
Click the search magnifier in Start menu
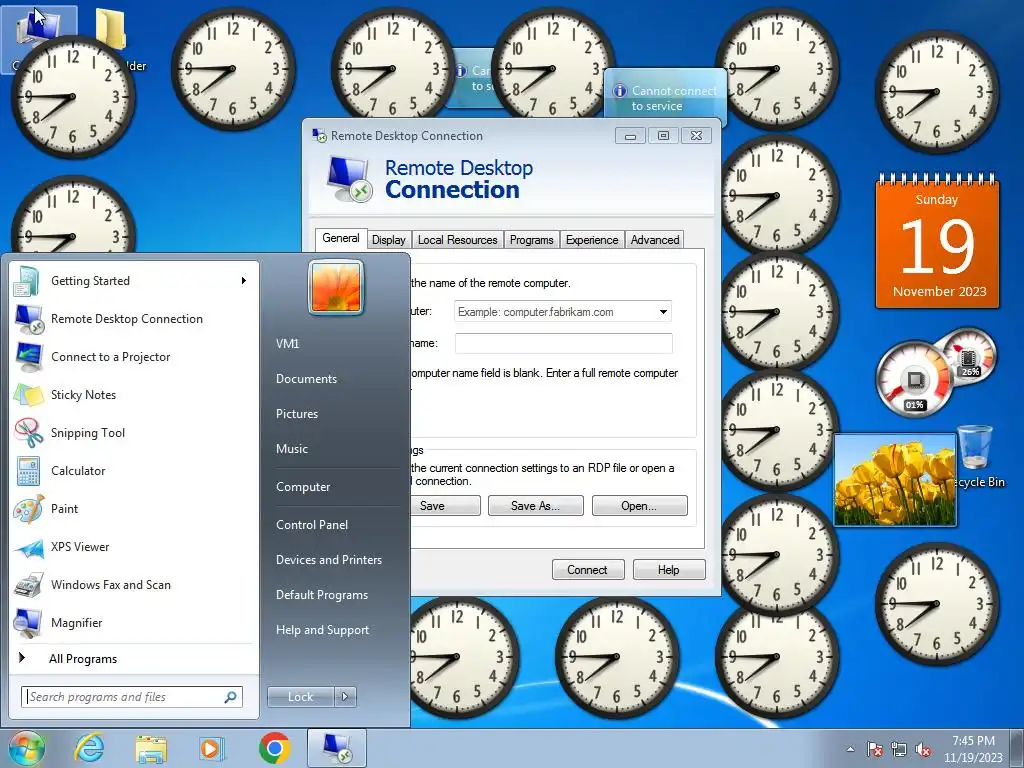pyautogui.click(x=231, y=697)
